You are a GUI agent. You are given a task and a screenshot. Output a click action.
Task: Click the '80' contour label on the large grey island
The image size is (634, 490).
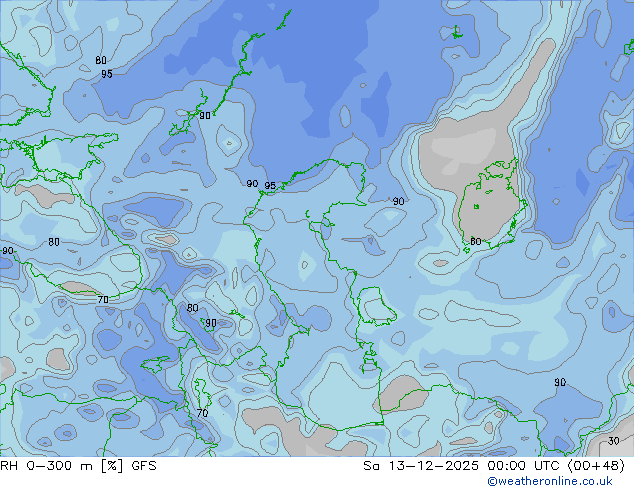476,241
